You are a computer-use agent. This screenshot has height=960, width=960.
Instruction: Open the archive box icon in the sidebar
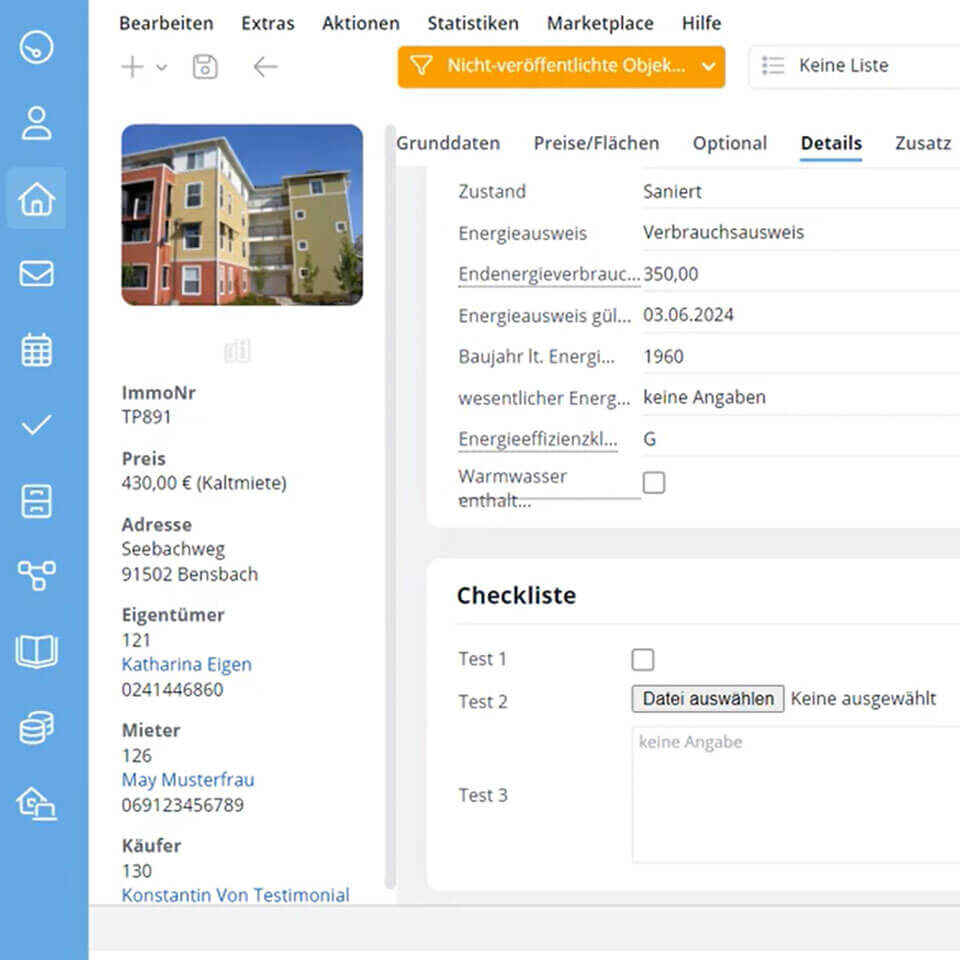pos(36,500)
